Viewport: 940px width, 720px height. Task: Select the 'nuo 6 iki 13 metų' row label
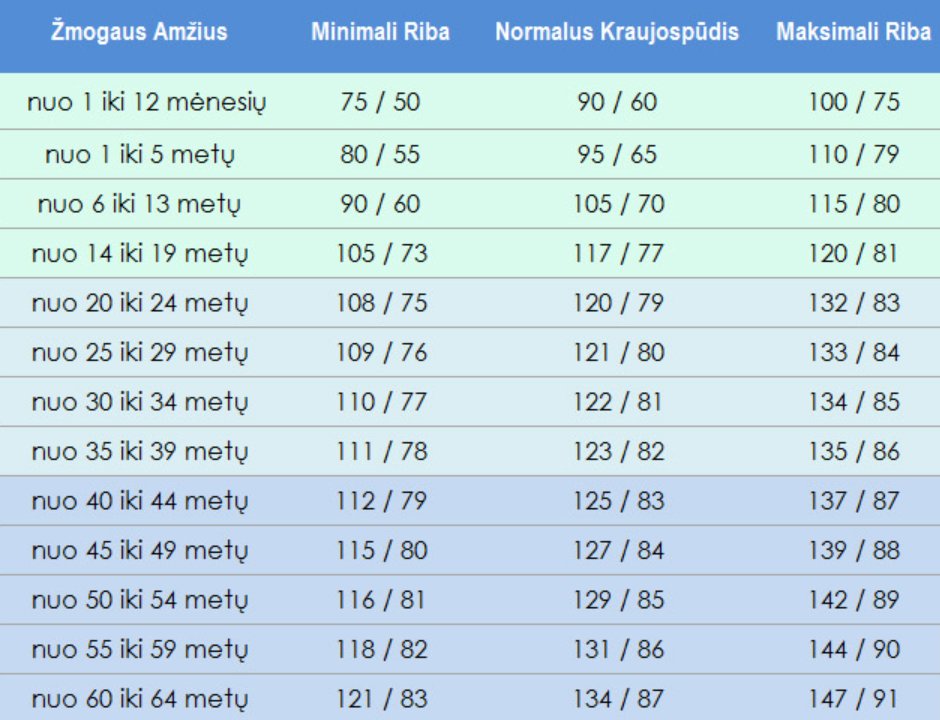(139, 204)
